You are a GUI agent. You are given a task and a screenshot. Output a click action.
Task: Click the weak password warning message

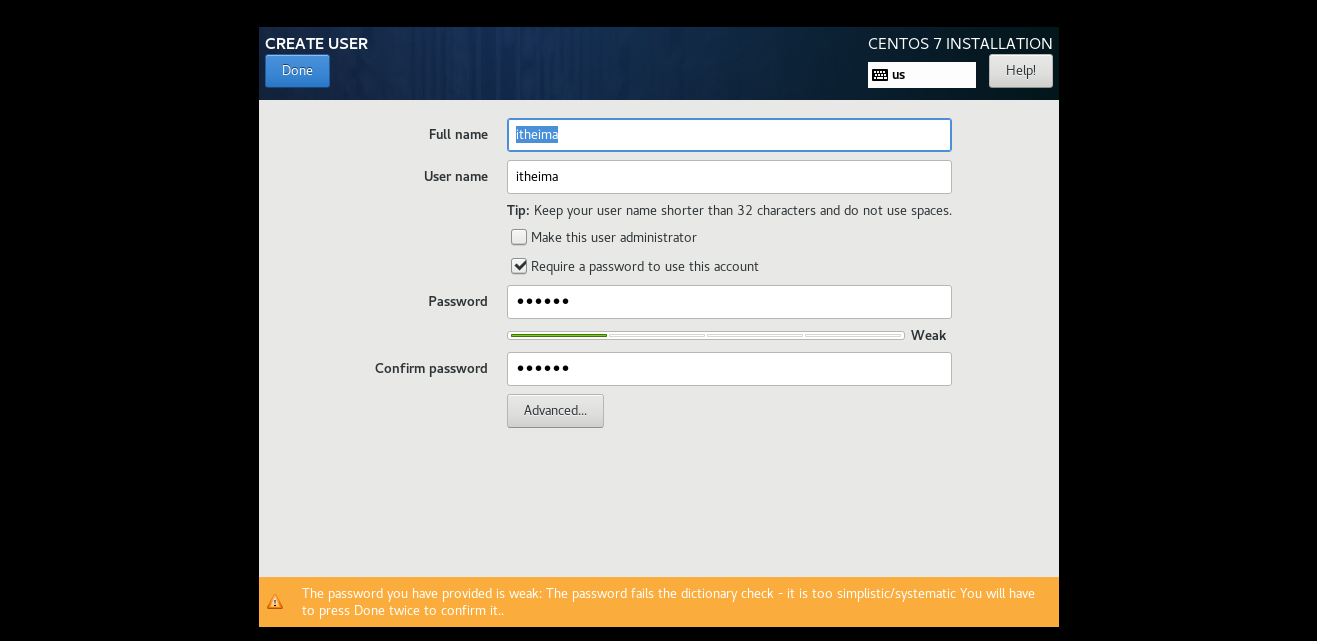pos(669,602)
